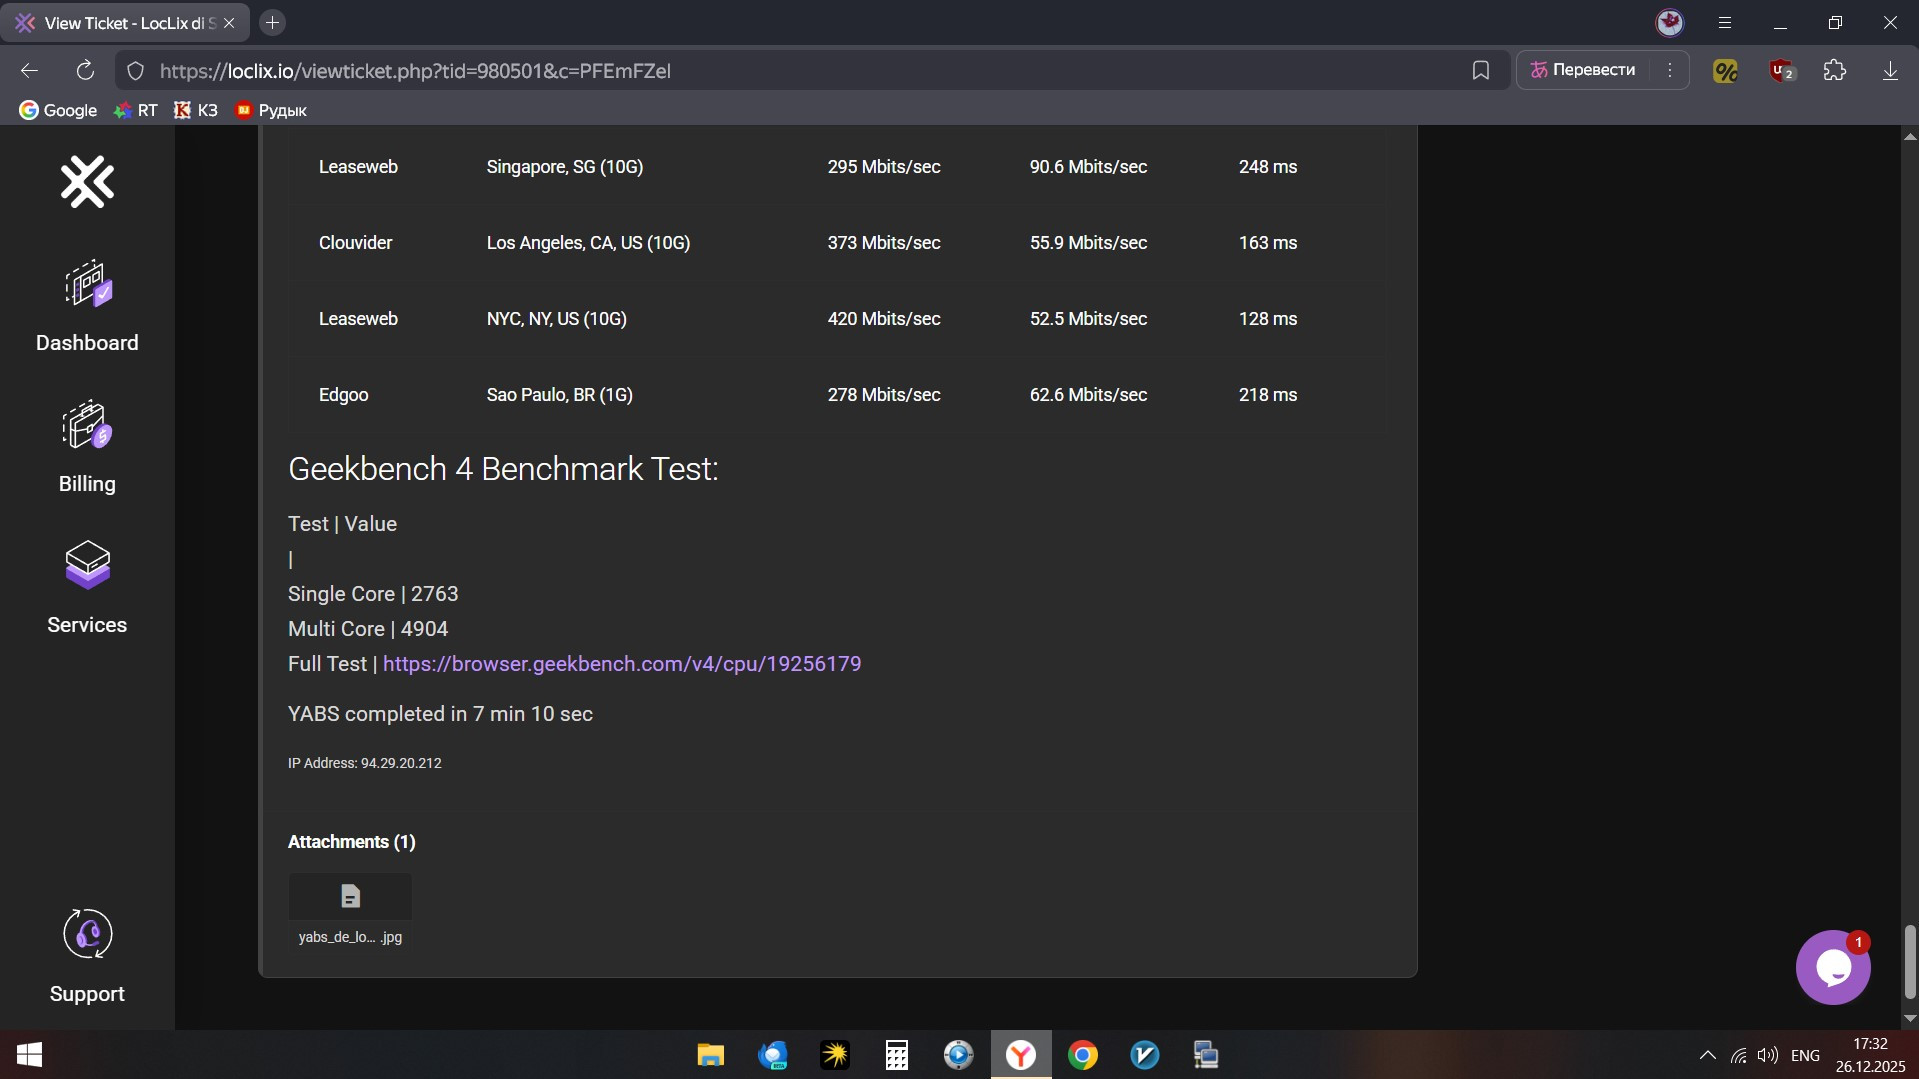
Task: Click the scrollbar up arrow
Action: [x=1910, y=137]
